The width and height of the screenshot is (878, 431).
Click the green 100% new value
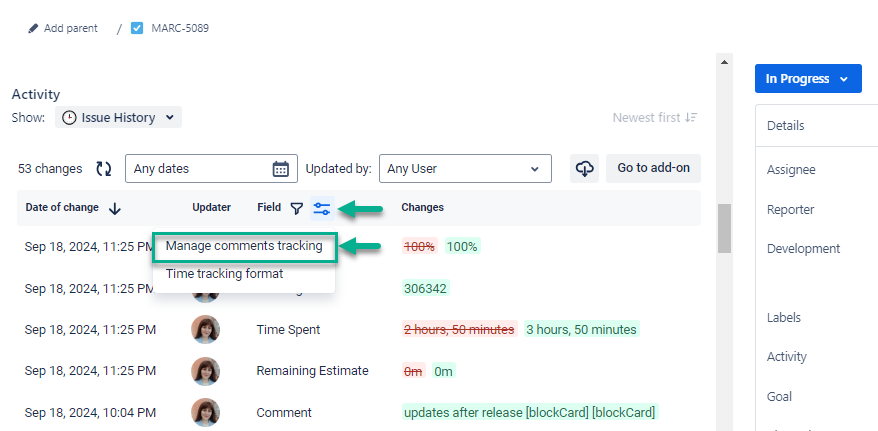point(463,246)
